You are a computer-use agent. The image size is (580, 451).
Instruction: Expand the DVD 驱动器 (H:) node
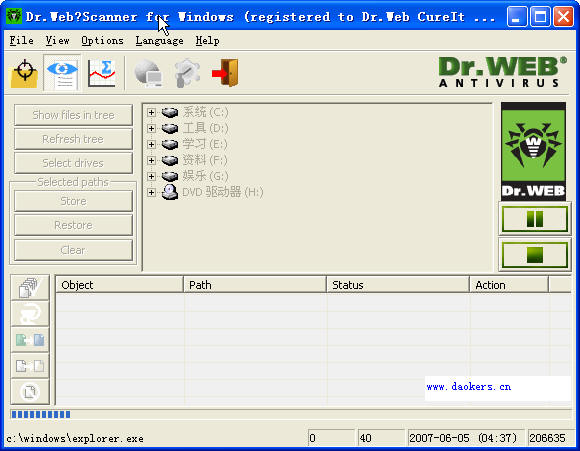151,192
